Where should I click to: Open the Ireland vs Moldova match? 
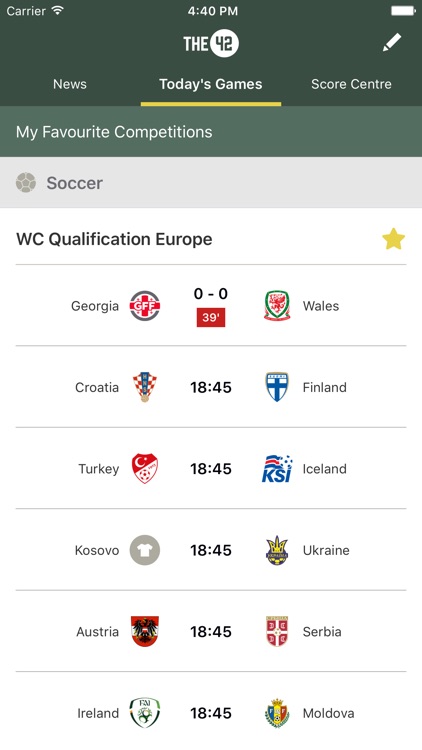(211, 713)
